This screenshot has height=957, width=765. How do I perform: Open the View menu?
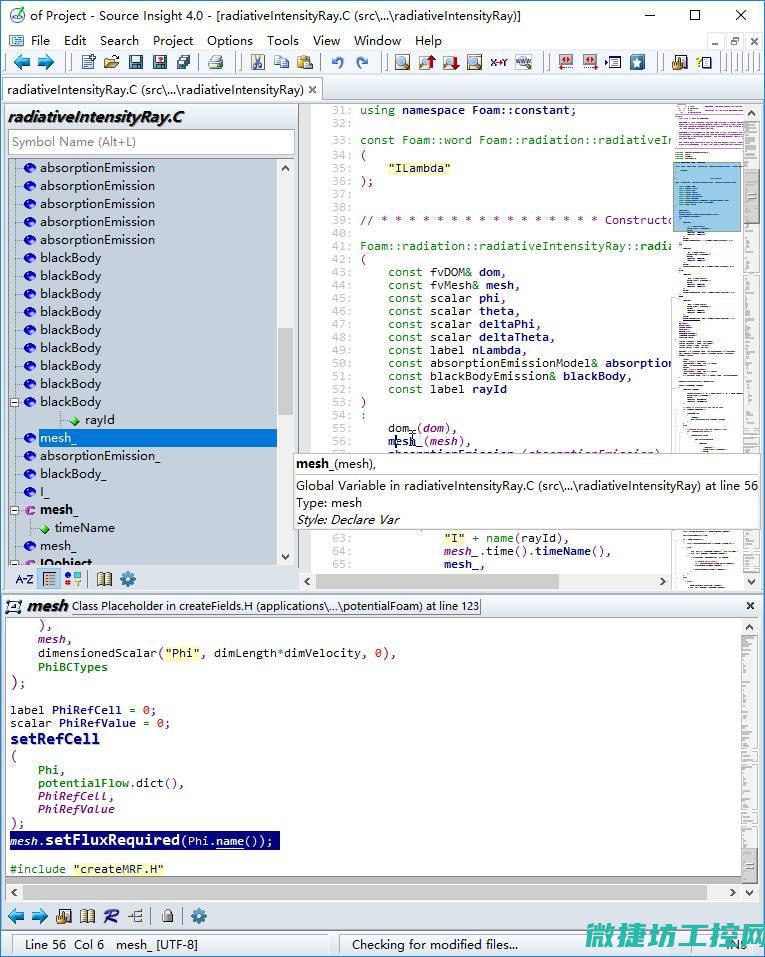point(326,41)
